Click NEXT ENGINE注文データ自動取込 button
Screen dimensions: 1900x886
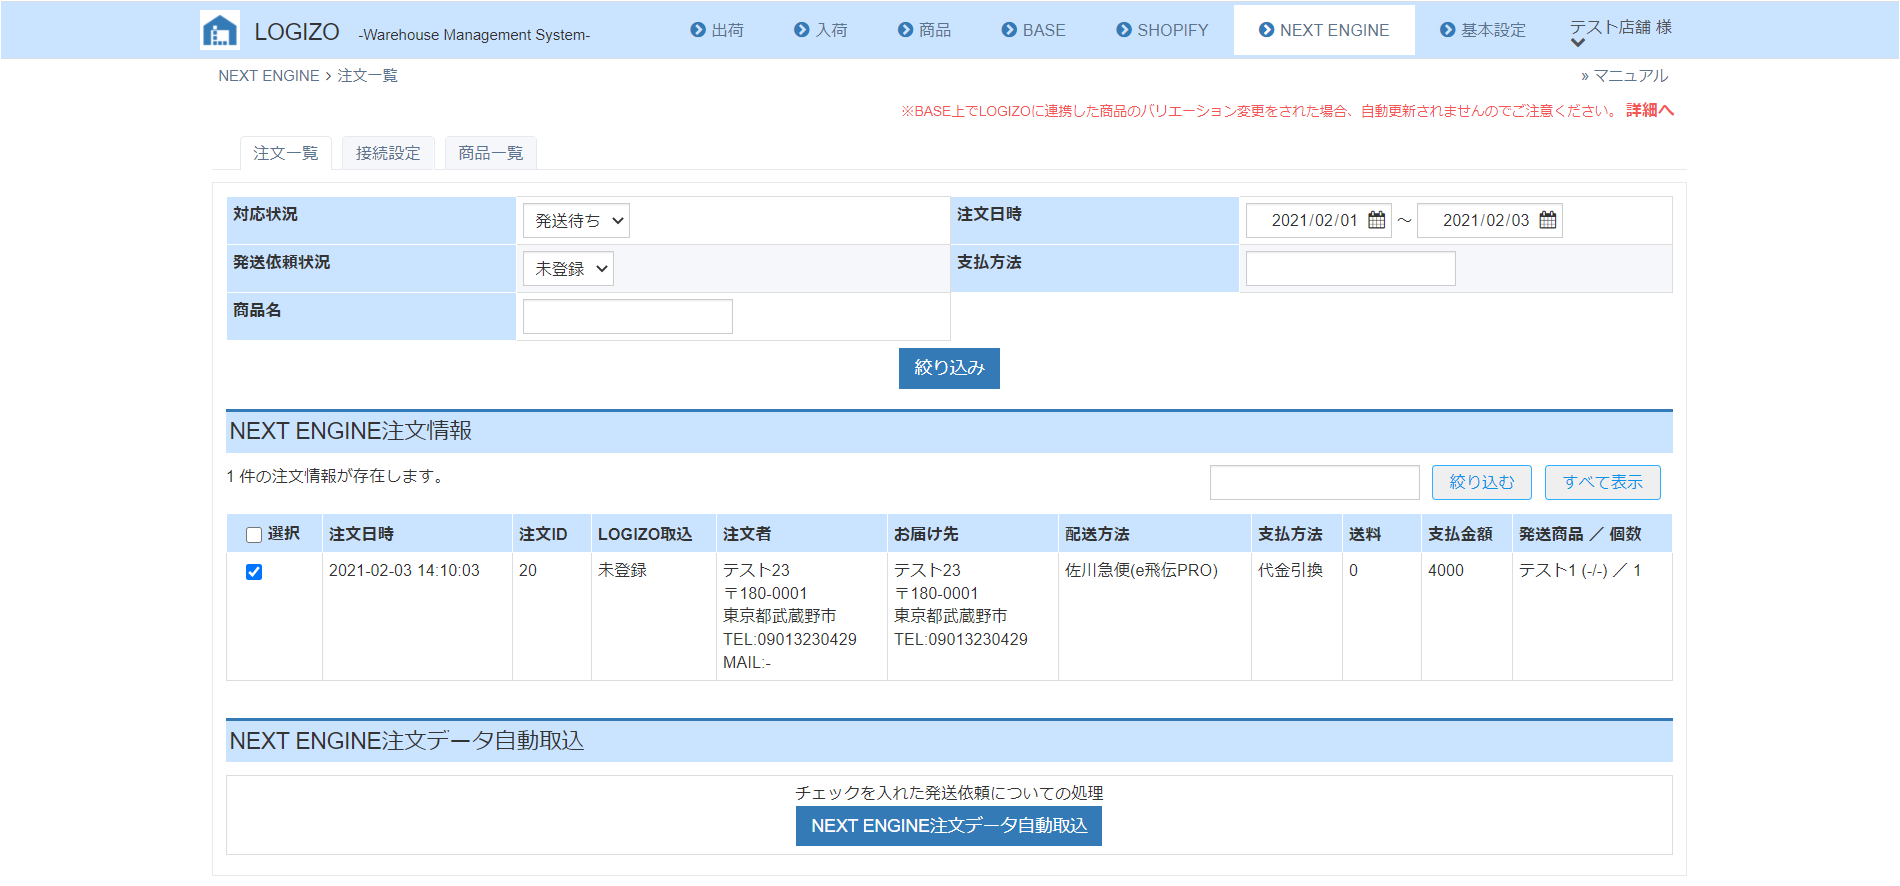tap(949, 826)
